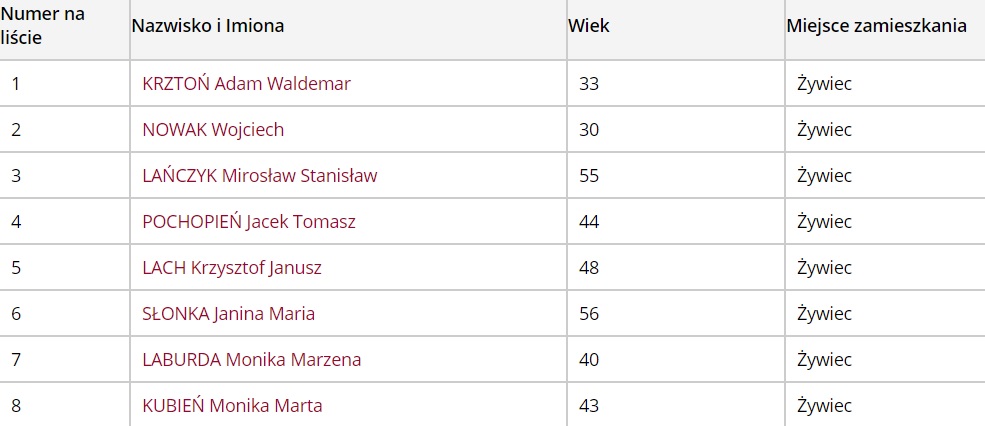The image size is (985, 426).
Task: Select the age value 43
Action: click(x=589, y=406)
